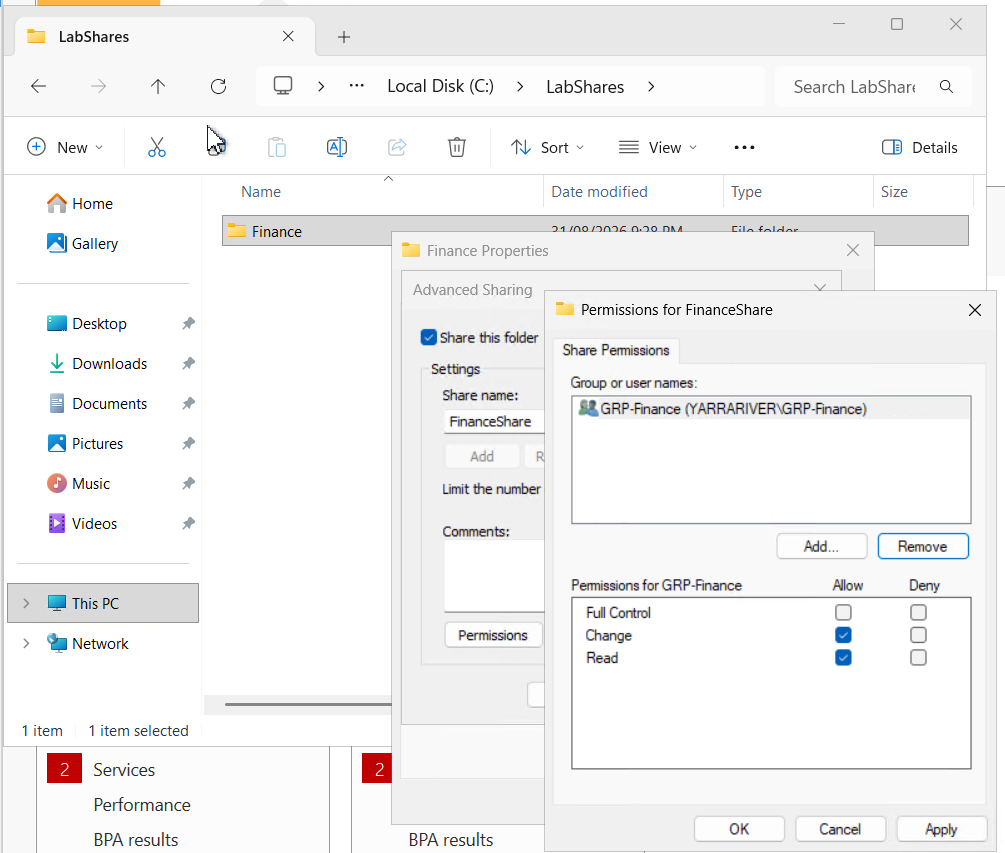Select GRP-Finance in group list
The image size is (1005, 853).
770,408
